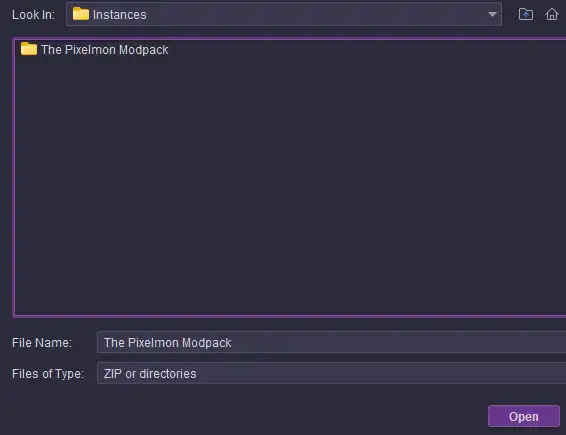The image size is (566, 435).
Task: Expand the Look In dropdown arrow
Action: (492, 14)
